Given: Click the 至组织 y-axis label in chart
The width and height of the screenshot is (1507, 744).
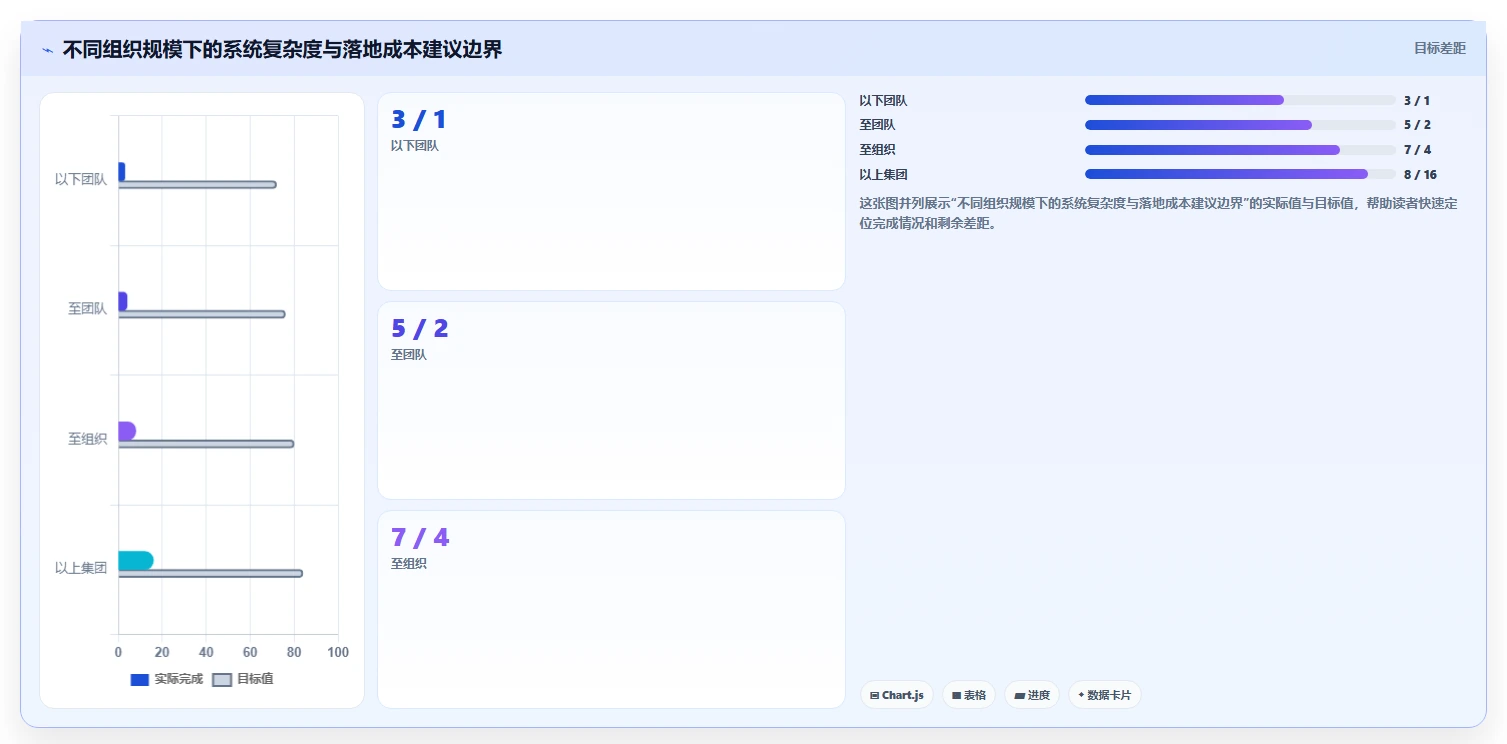Looking at the screenshot, I should coord(88,438).
